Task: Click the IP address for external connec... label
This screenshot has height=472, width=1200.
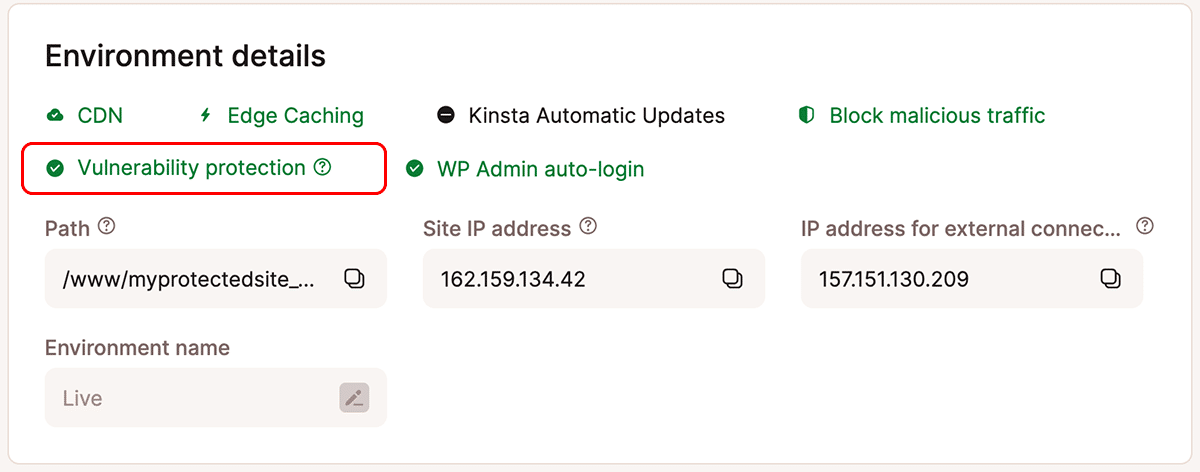Action: 961,228
